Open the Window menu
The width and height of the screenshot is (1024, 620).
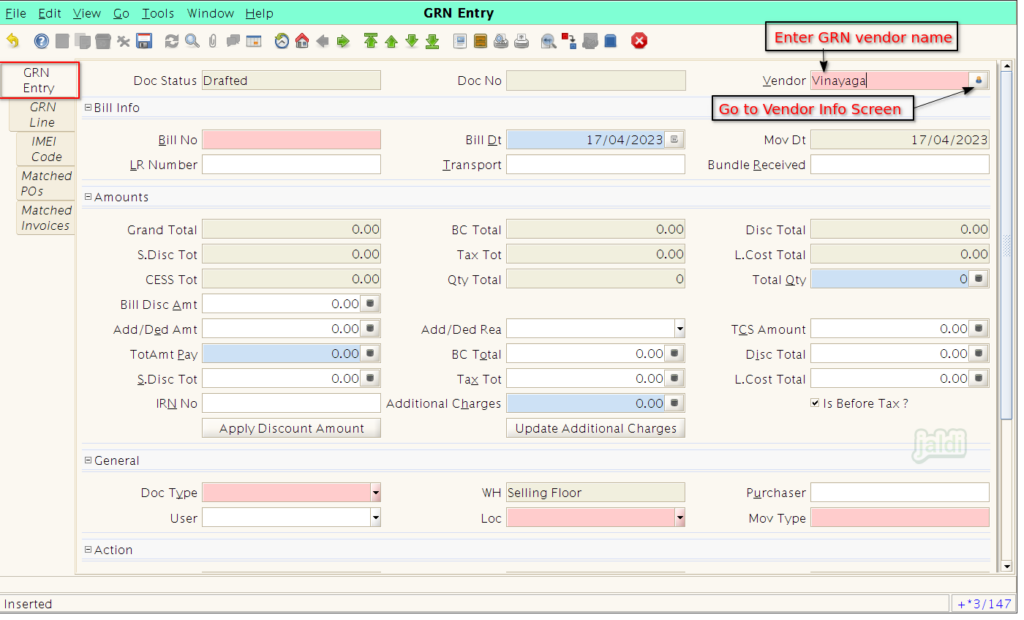pyautogui.click(x=210, y=13)
